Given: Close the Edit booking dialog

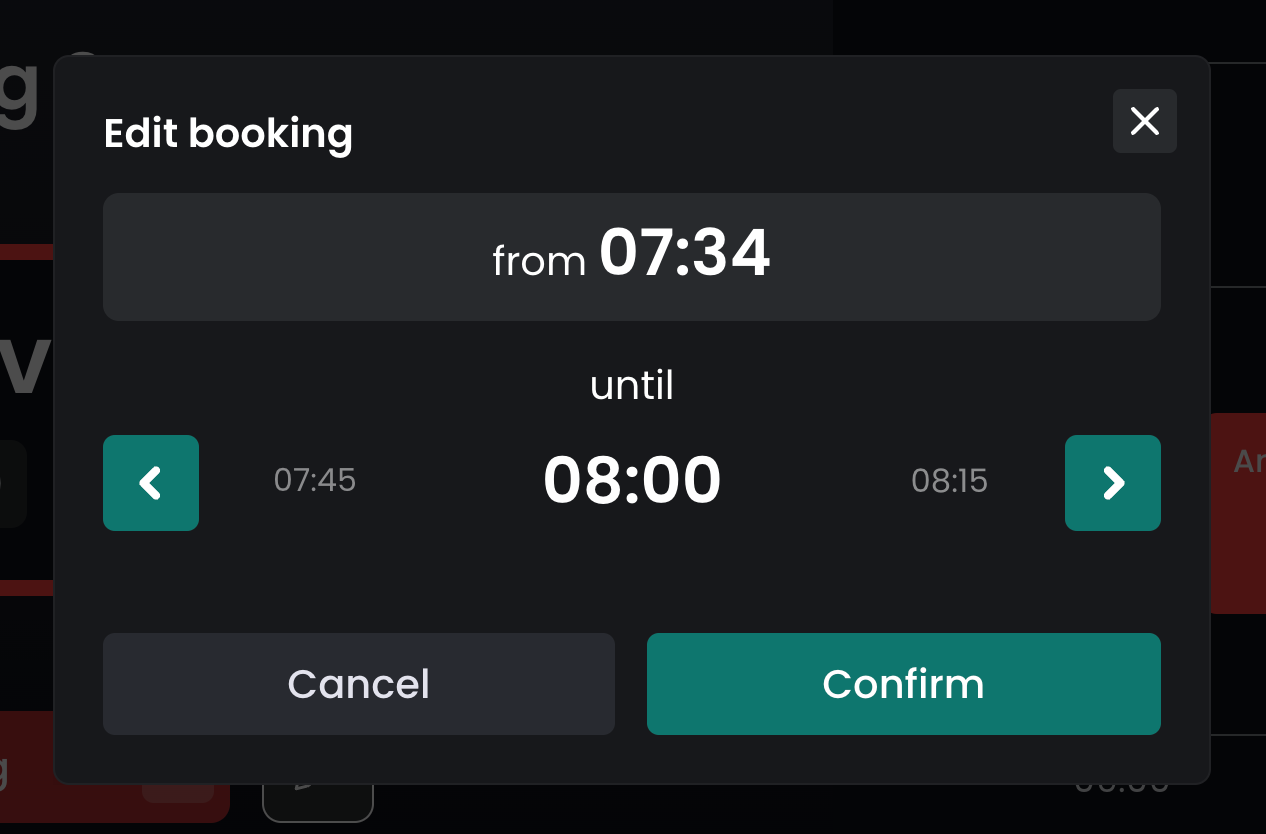Looking at the screenshot, I should 1144,121.
